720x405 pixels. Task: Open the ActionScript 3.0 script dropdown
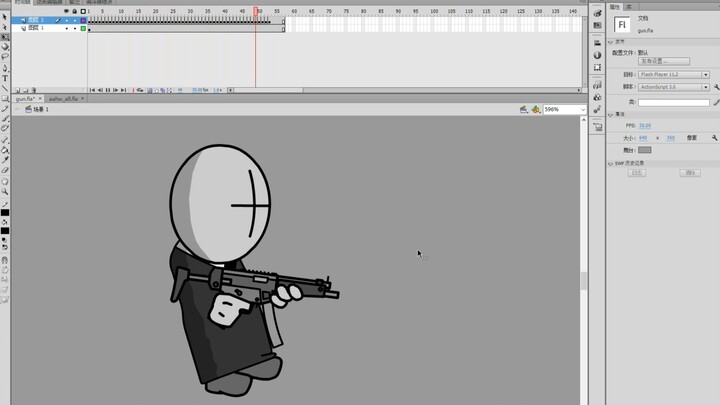point(672,87)
